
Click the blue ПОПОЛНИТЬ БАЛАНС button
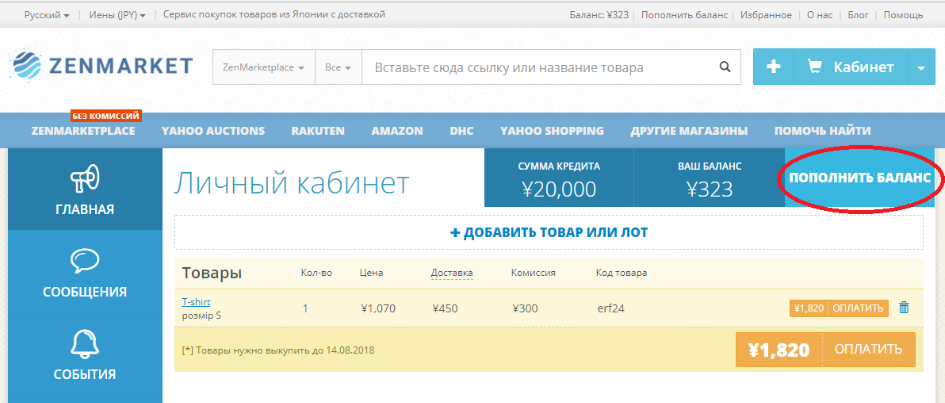pyautogui.click(x=860, y=178)
